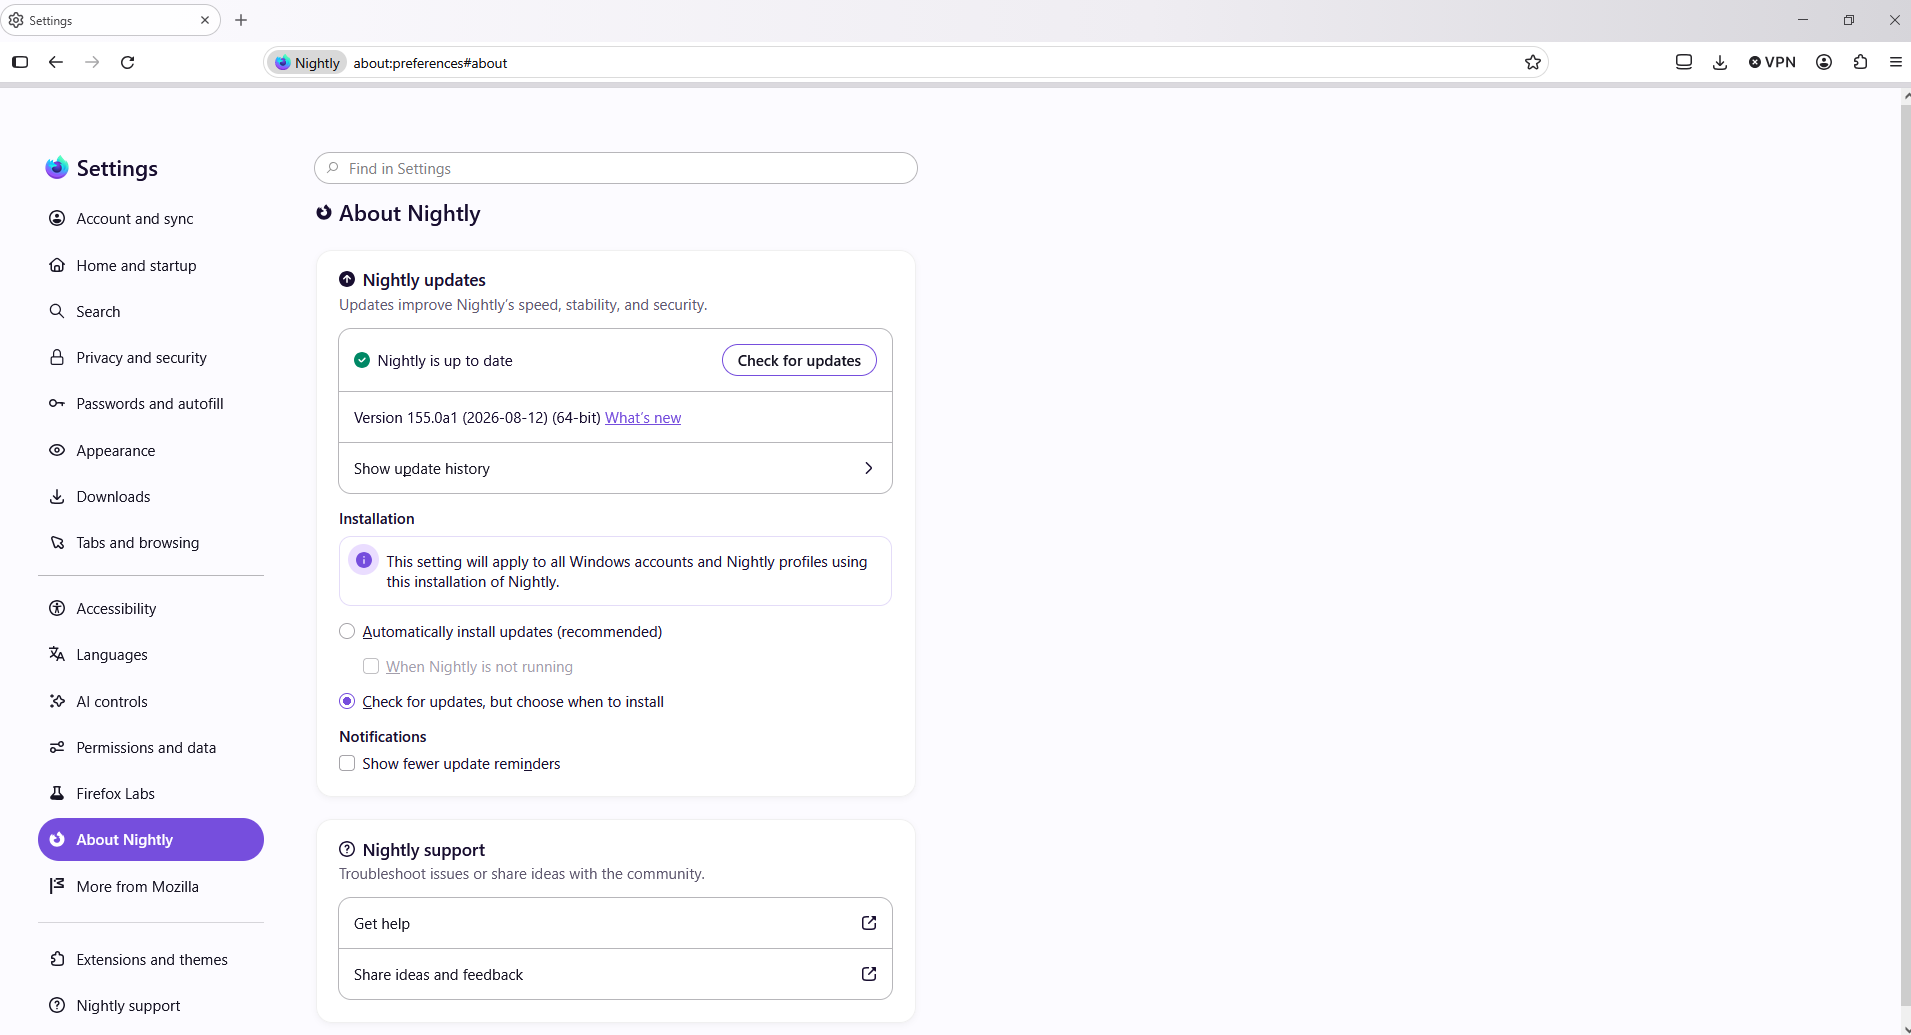Open Languages settings
Screen dimensions: 1911x1035
coord(151,654)
